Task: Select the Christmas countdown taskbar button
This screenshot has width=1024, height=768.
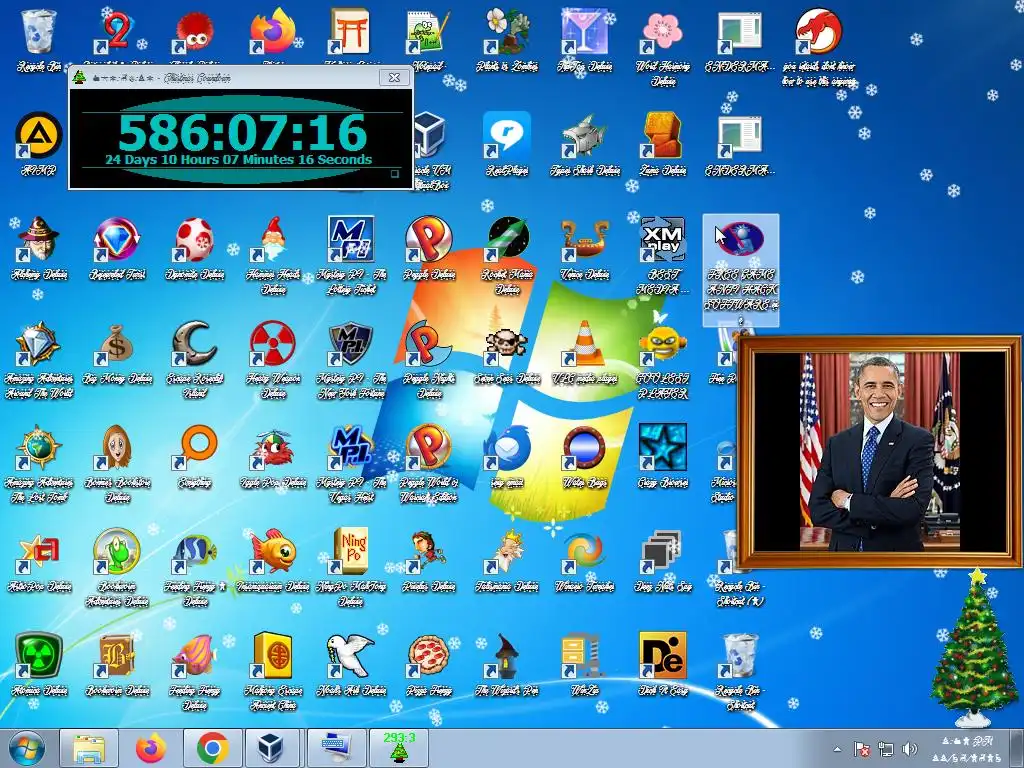Action: coord(398,749)
